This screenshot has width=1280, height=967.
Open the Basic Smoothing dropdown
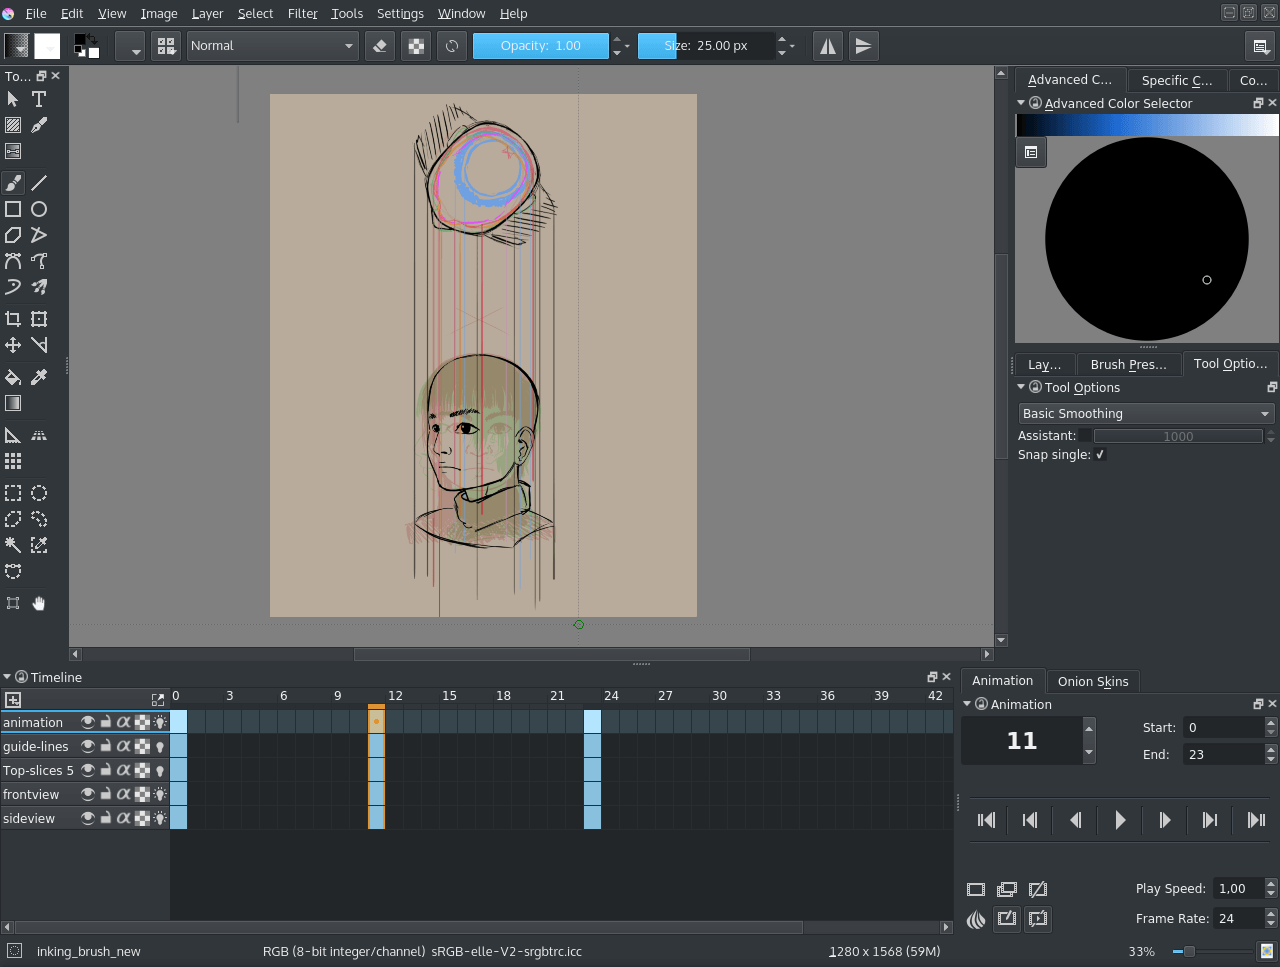1145,413
